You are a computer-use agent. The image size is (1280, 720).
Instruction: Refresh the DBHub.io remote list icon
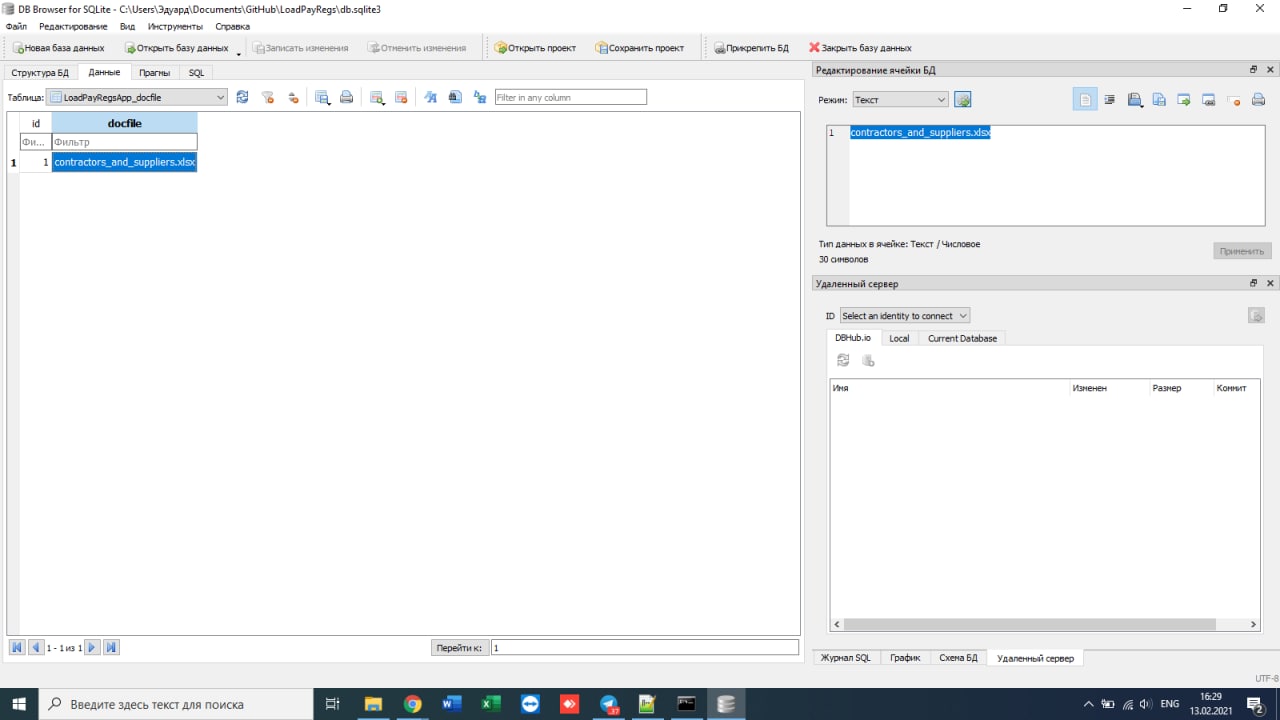tap(843, 360)
